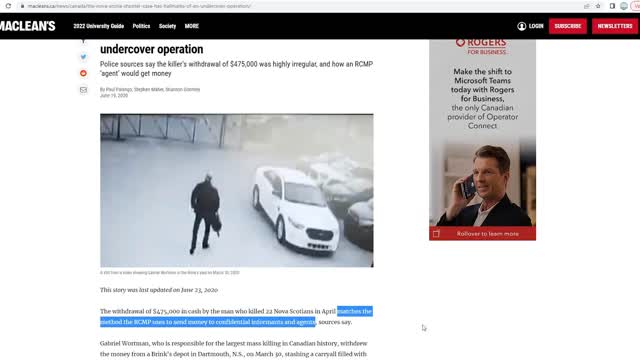Open the Society section
This screenshot has height=360, width=640.
[167, 26]
